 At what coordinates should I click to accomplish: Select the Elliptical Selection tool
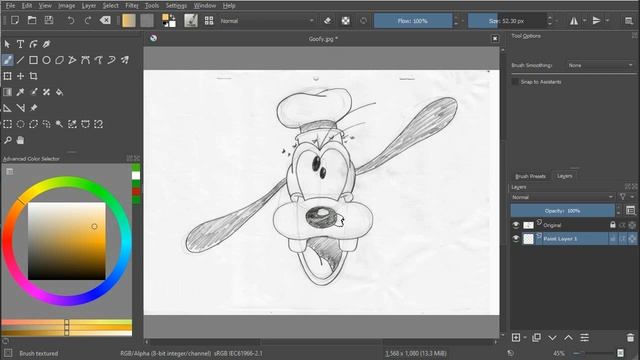click(x=20, y=124)
